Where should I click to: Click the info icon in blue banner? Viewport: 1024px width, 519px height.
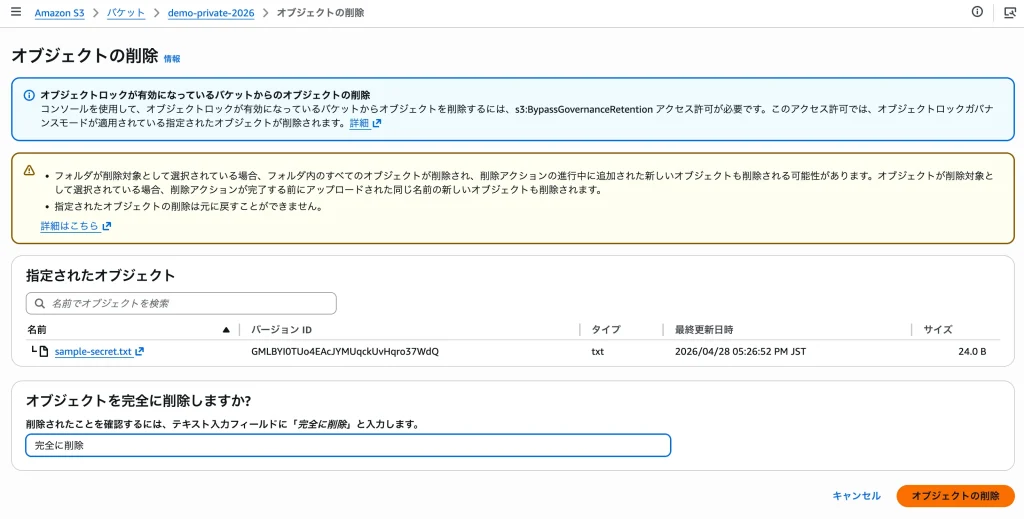29,95
